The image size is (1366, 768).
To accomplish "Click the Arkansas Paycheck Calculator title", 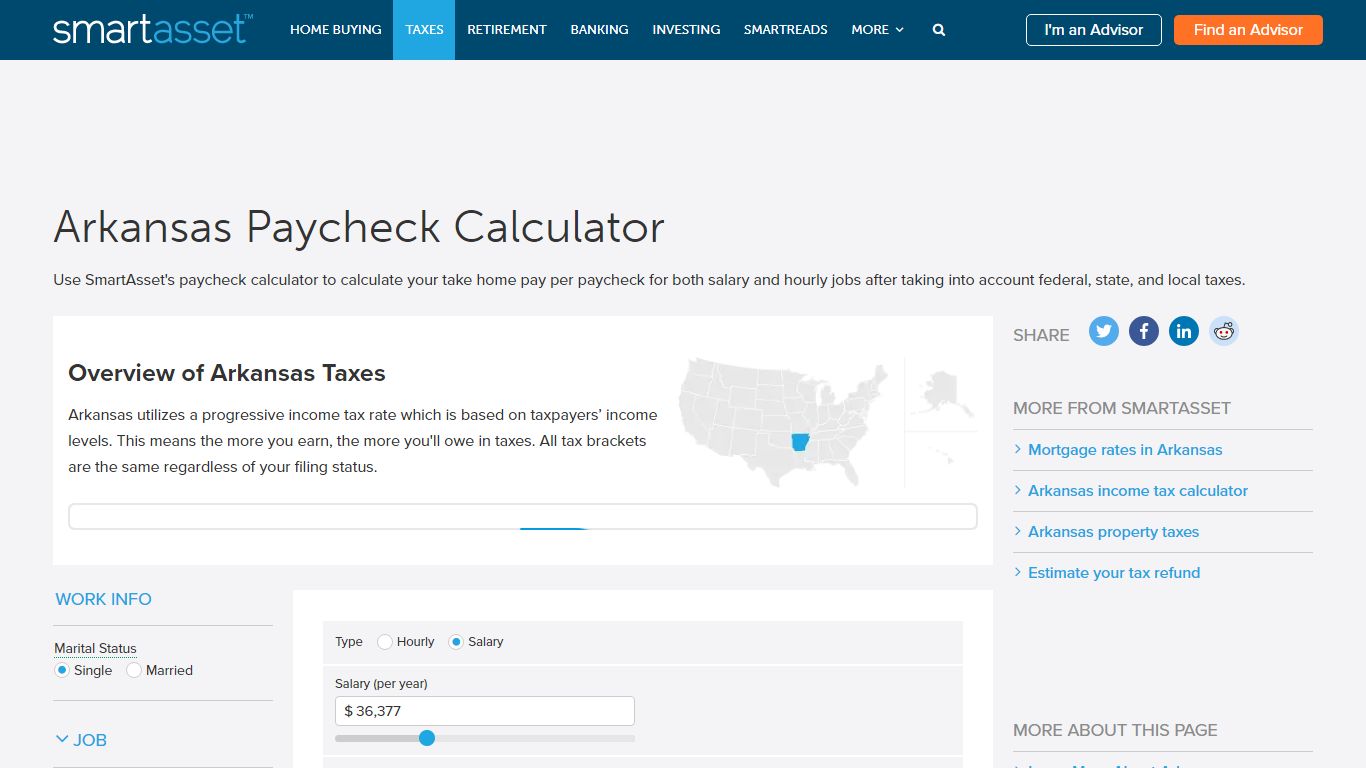I will tap(359, 227).
